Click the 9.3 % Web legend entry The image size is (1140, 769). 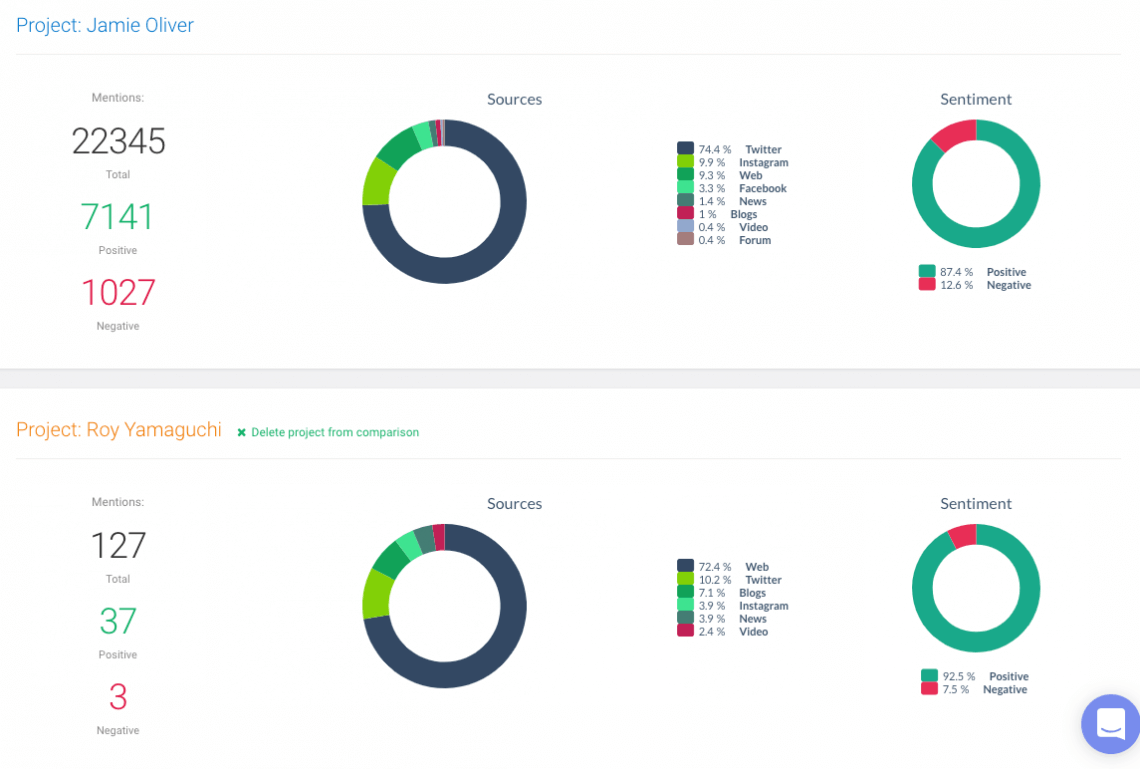point(720,175)
